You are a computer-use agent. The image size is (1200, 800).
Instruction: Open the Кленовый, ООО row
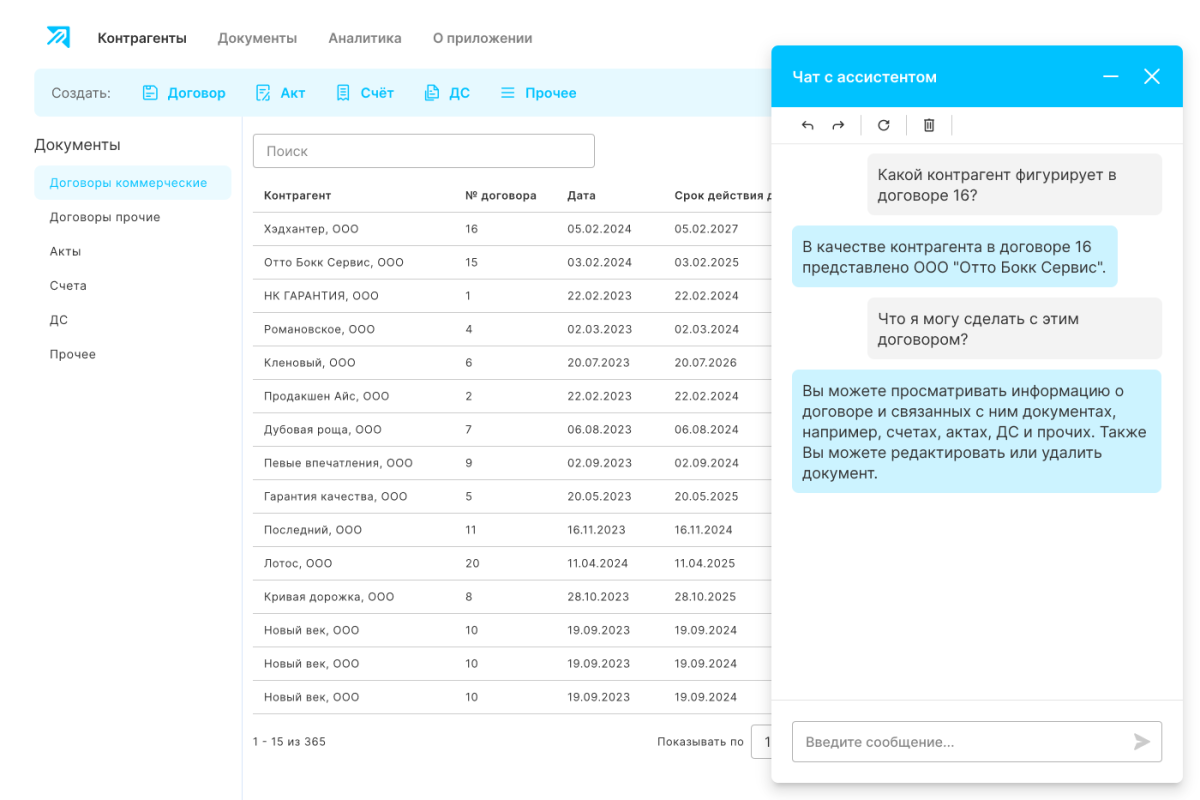[512, 363]
